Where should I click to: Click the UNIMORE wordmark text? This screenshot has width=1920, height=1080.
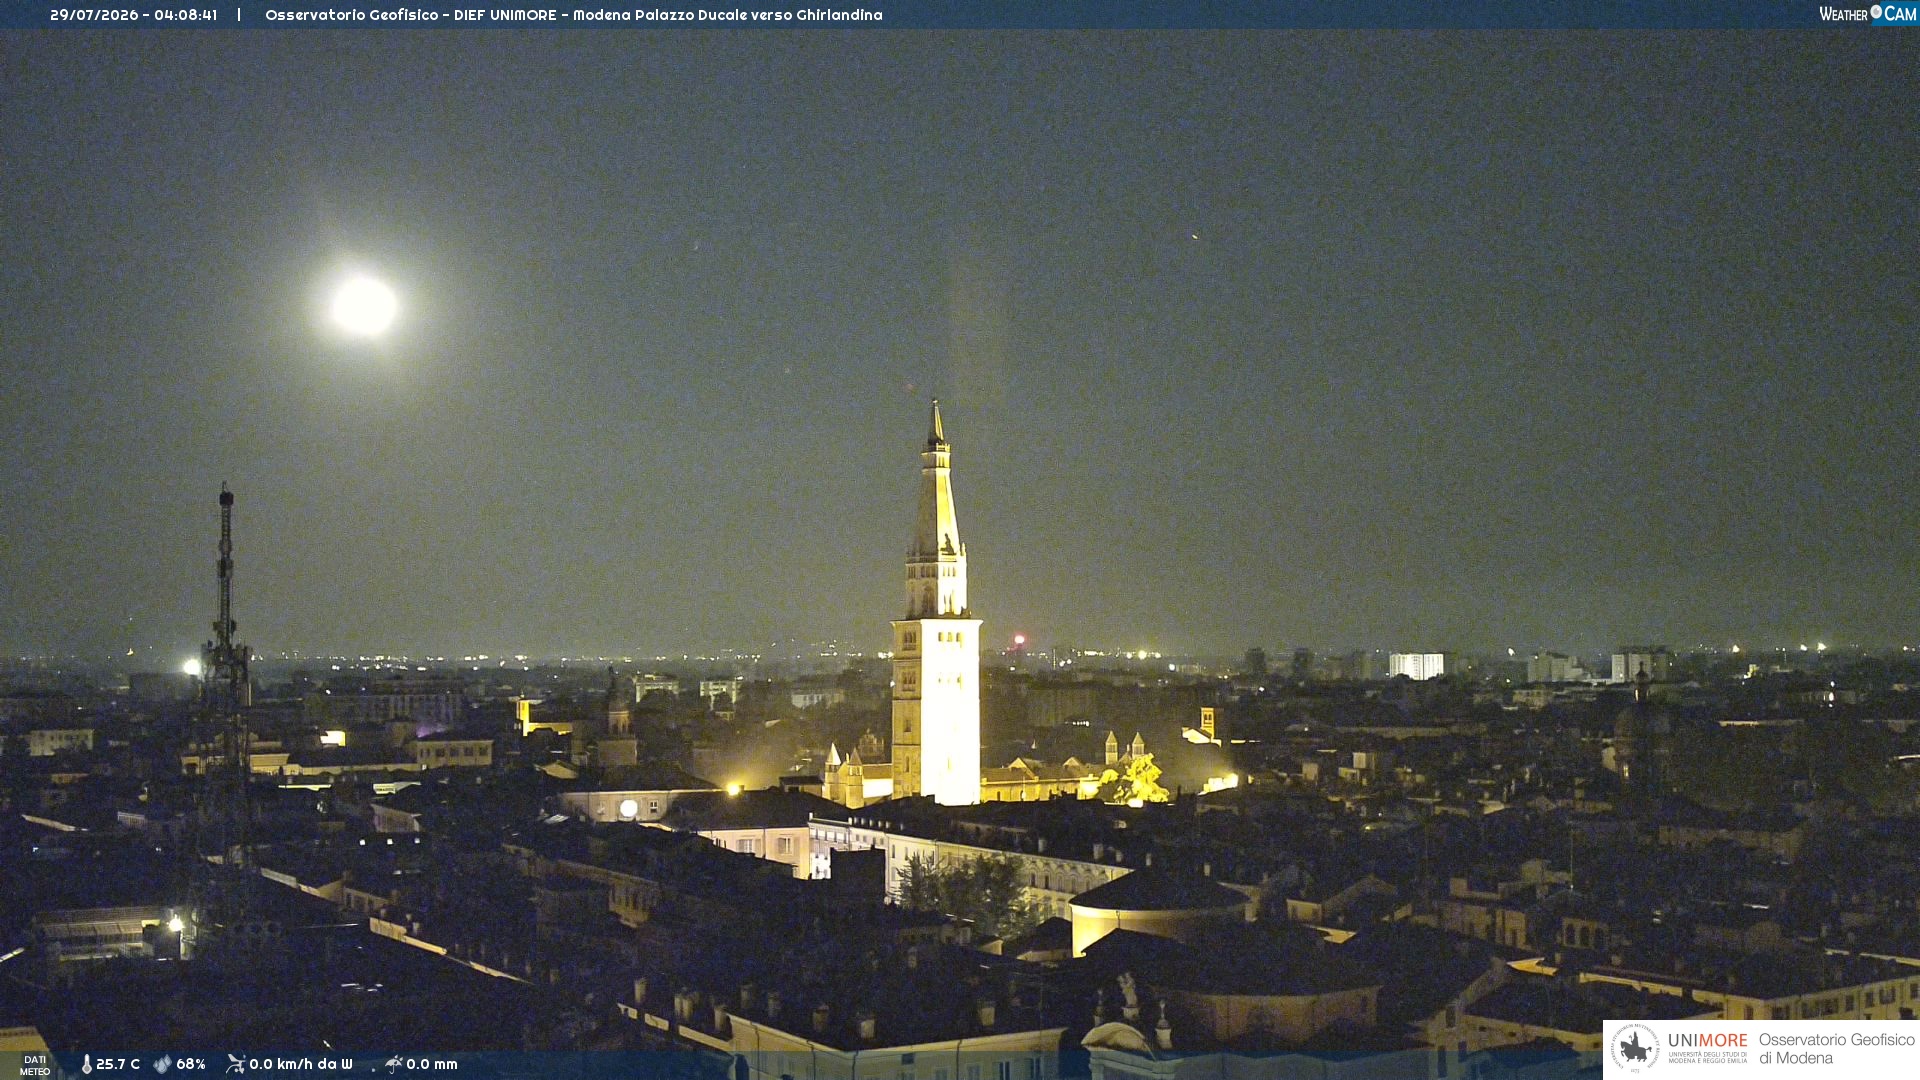click(x=1707, y=1041)
